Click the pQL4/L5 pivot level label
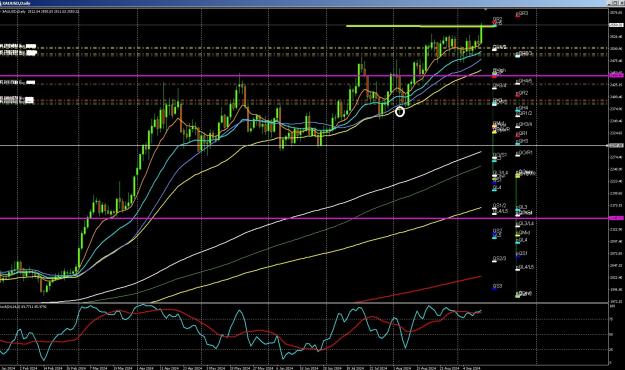 (x=526, y=267)
